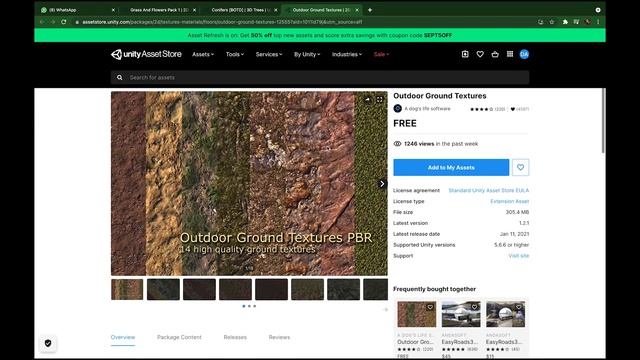Open the Chrome three-dot menu
Viewport: 640px width, 360px height.
coord(598,22)
